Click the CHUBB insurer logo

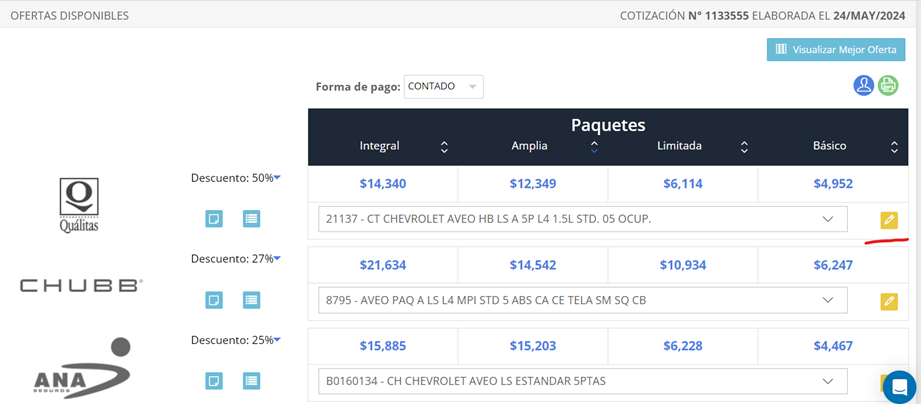pyautogui.click(x=82, y=286)
